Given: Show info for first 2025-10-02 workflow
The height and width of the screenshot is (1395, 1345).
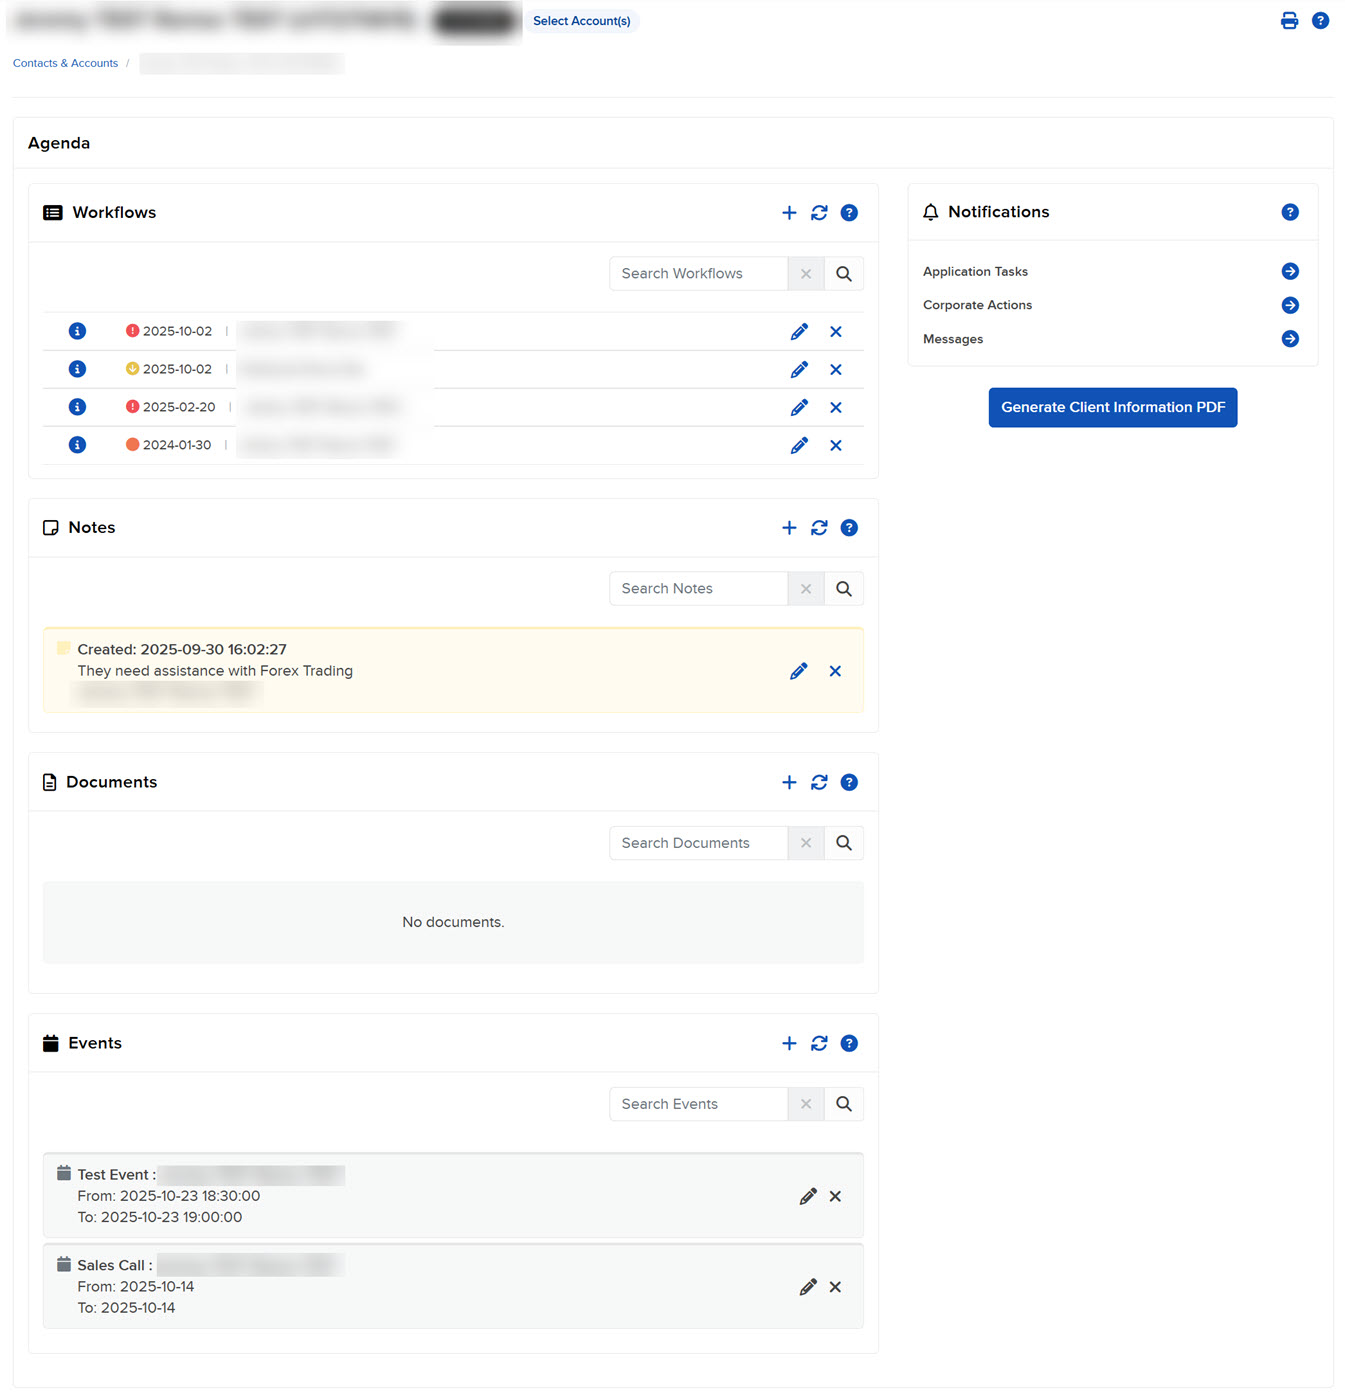Looking at the screenshot, I should tap(77, 331).
